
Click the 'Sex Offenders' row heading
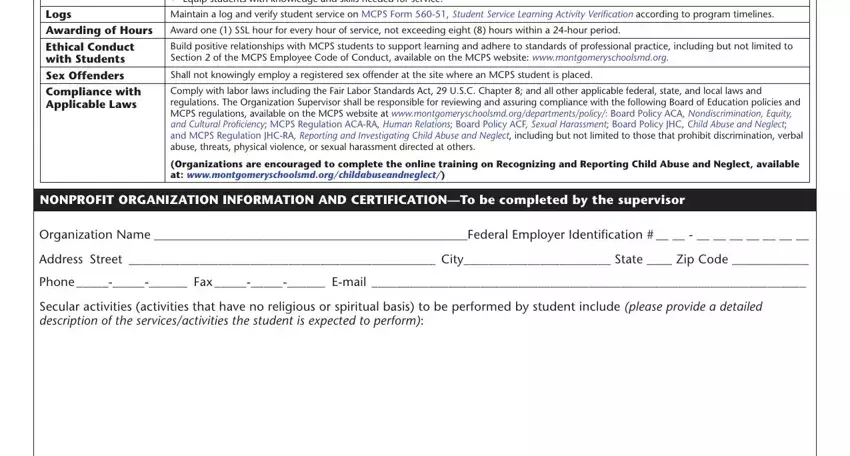point(85,75)
